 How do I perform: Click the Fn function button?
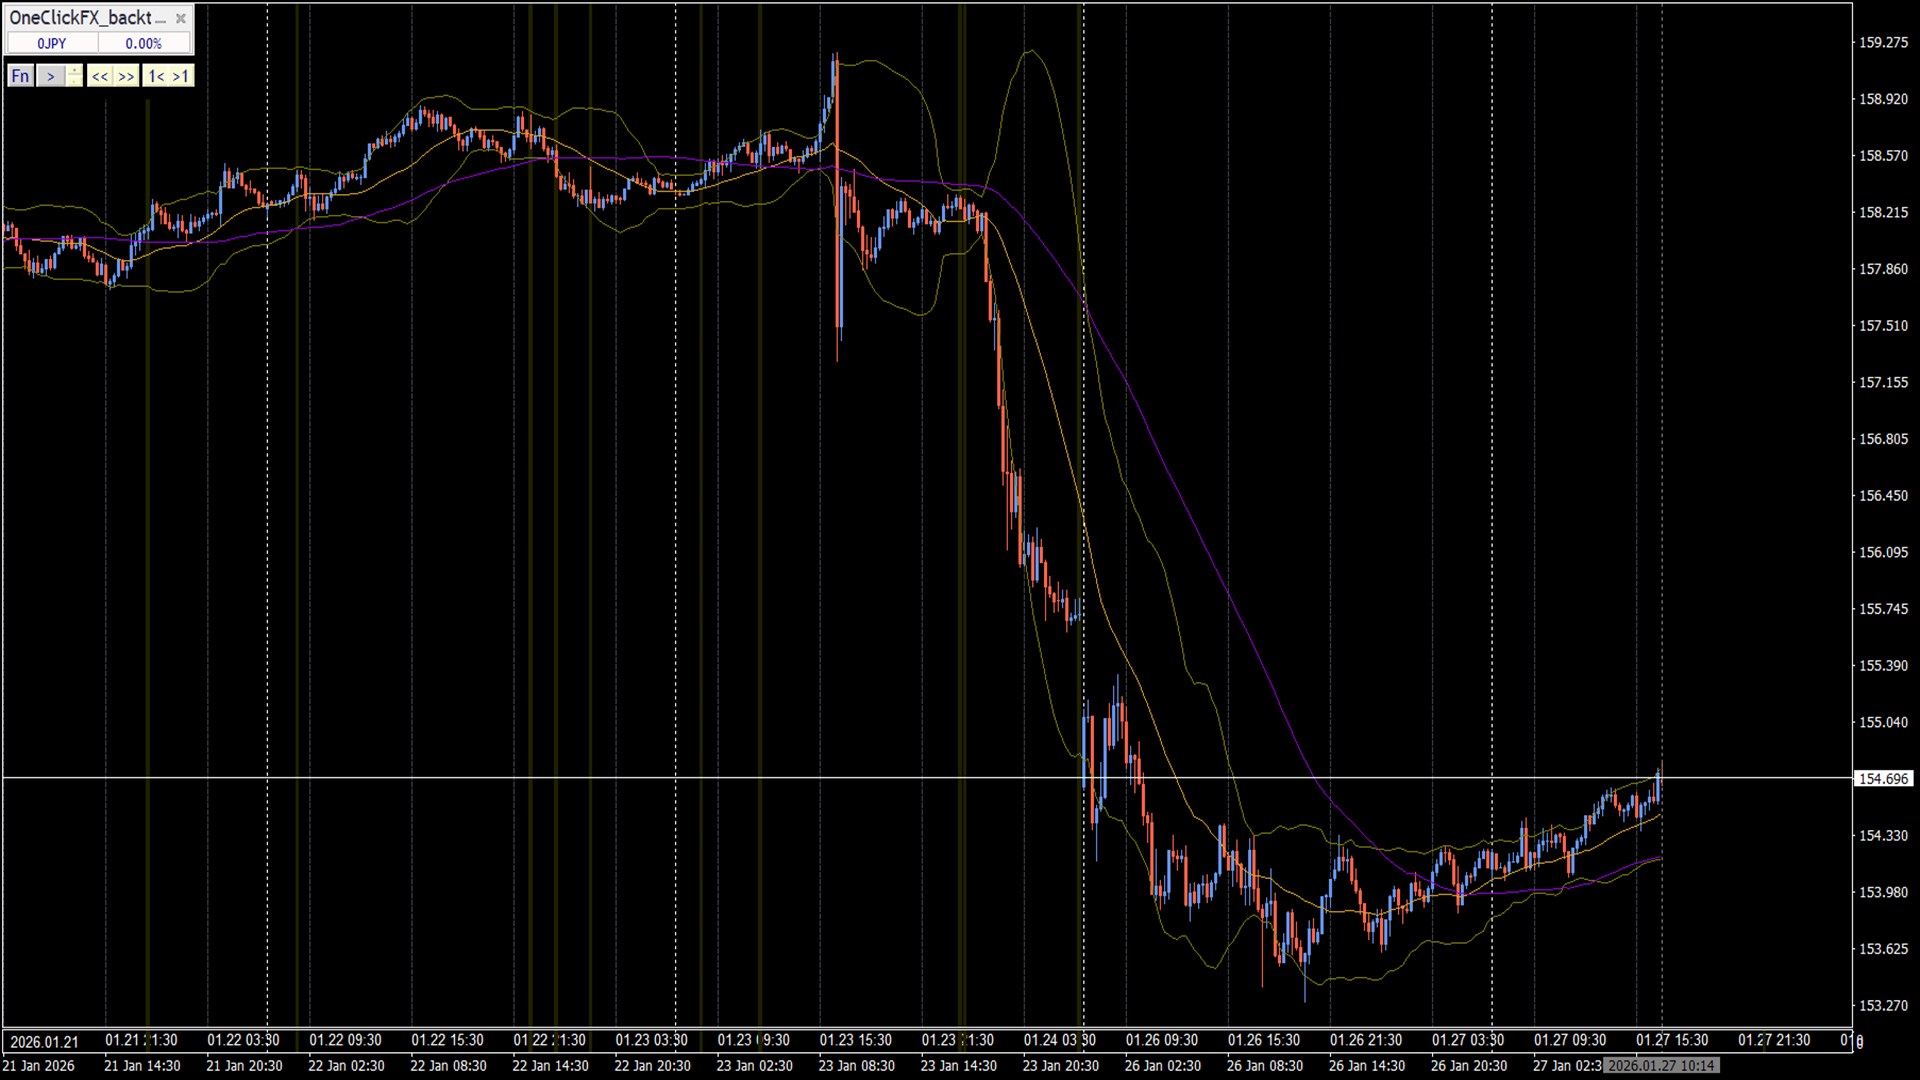20,76
